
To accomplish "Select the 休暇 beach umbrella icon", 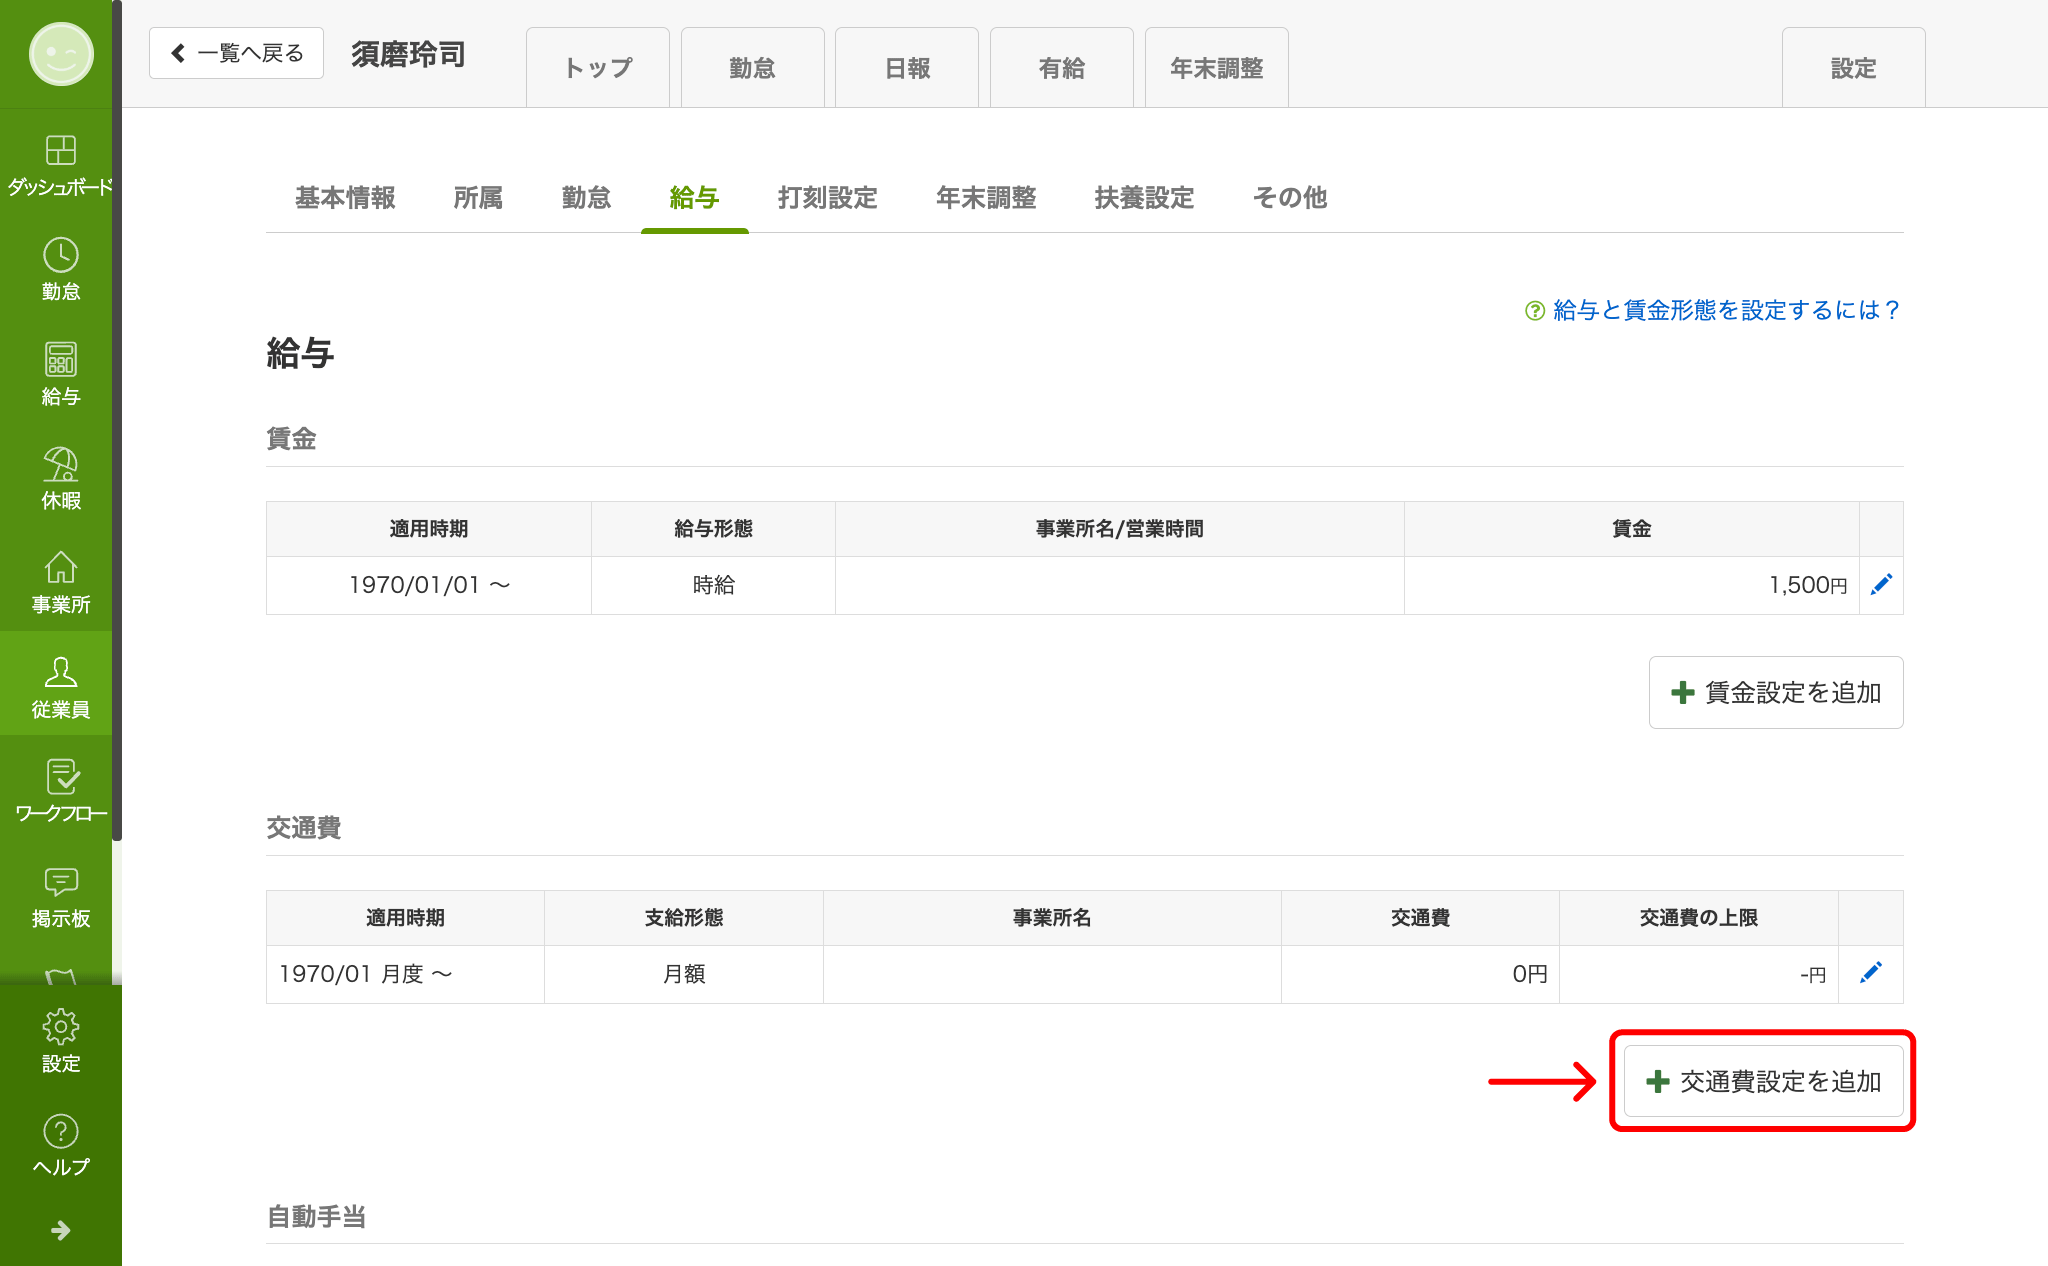I will click(60, 477).
